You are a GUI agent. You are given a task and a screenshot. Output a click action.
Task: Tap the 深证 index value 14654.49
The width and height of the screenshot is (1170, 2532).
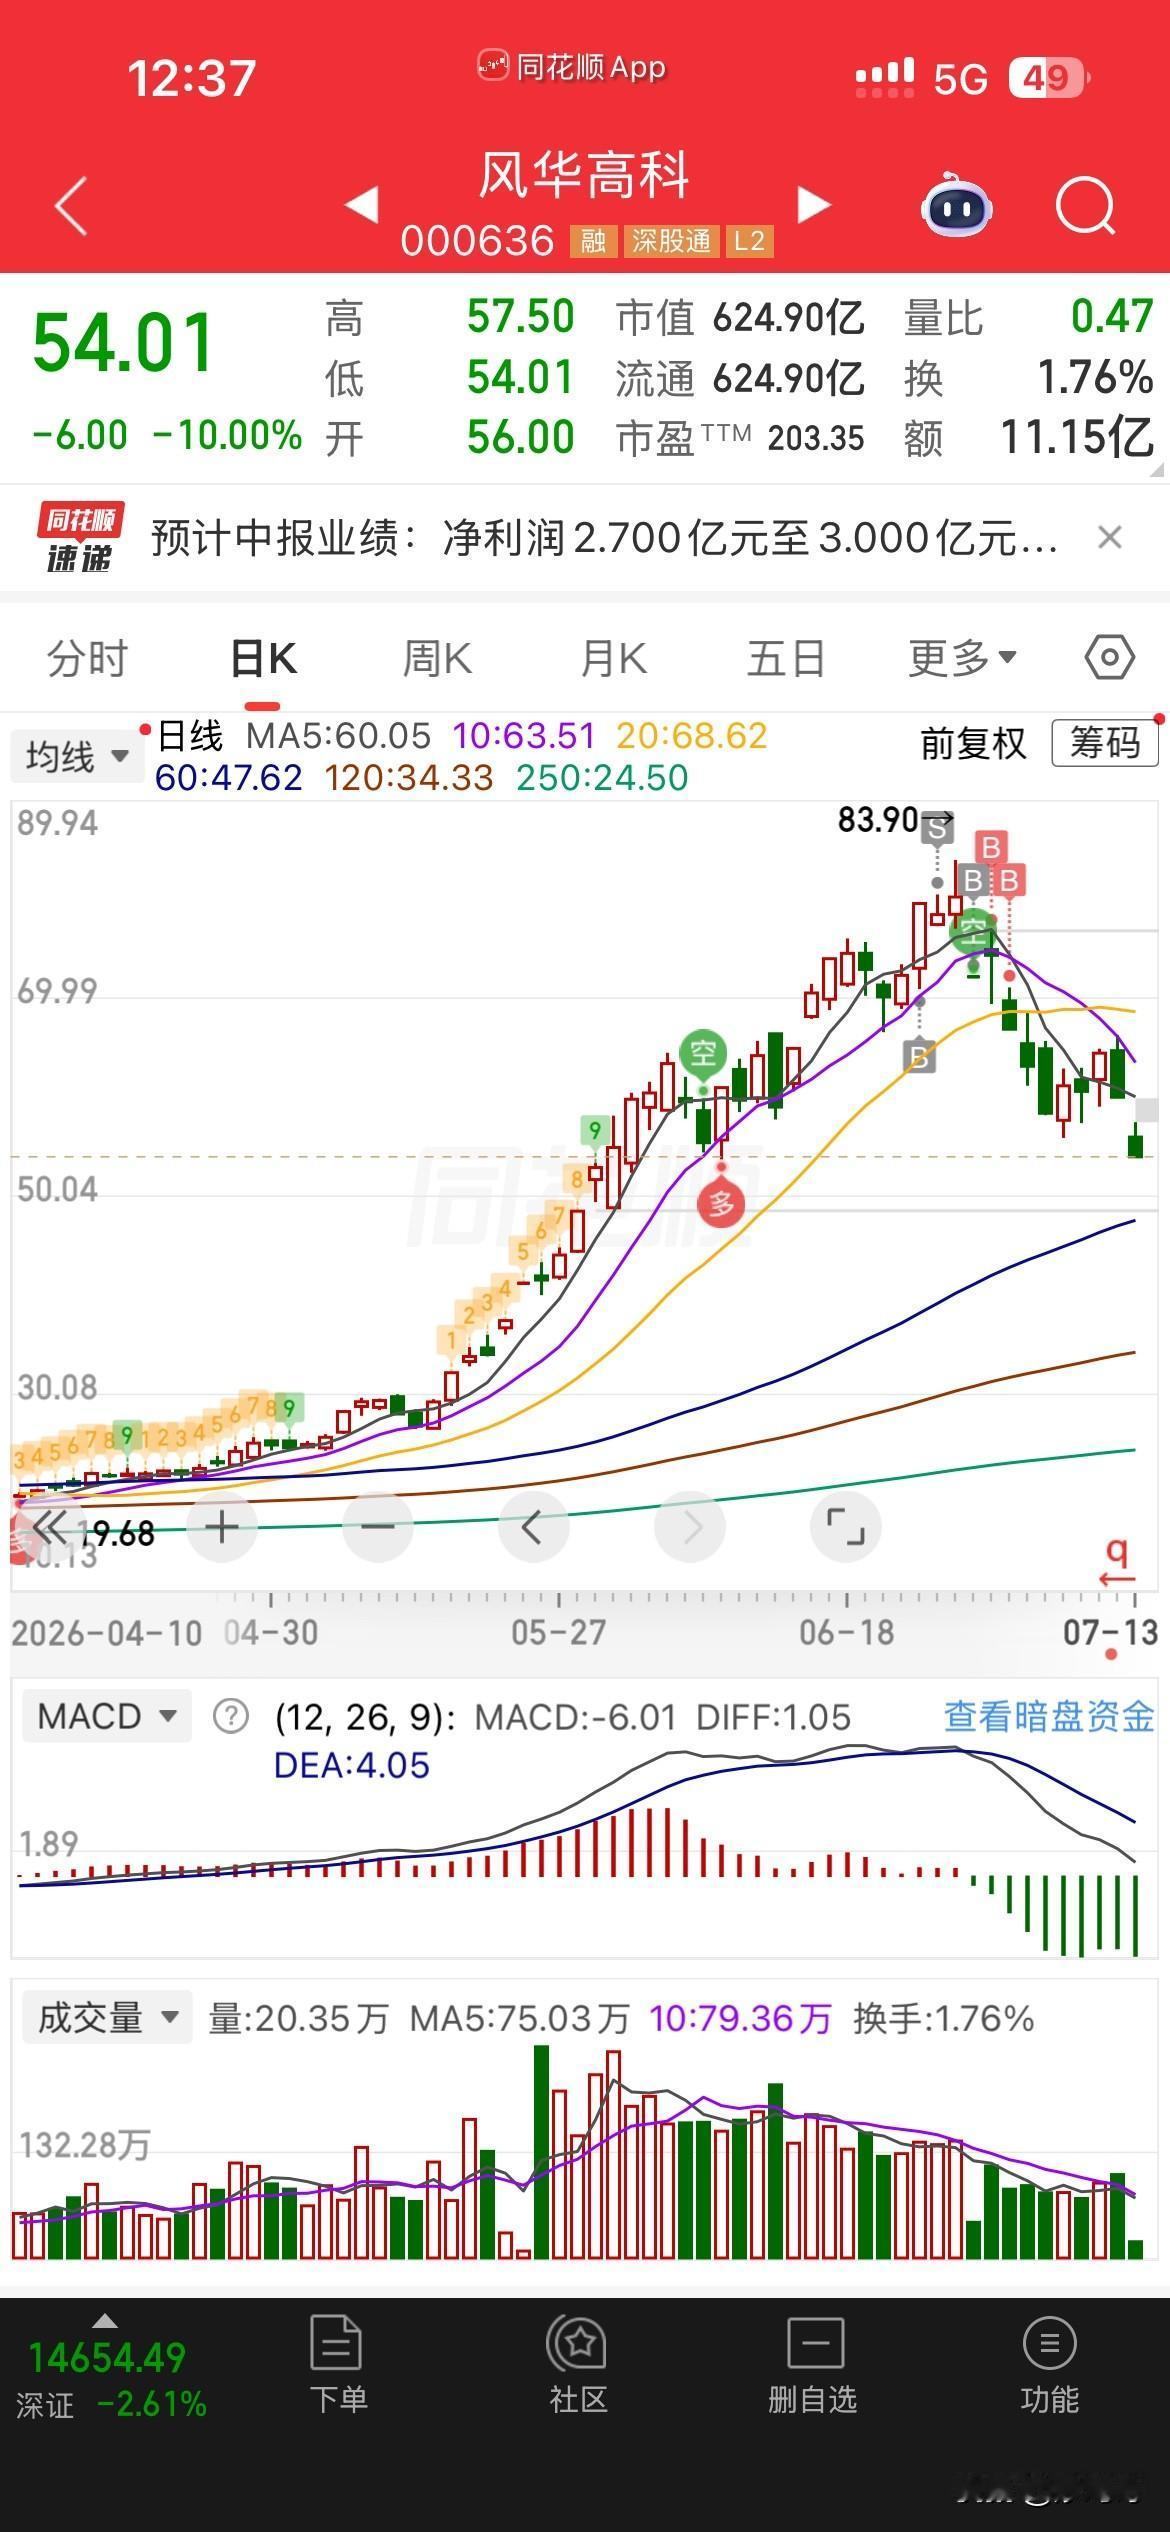[107, 2357]
